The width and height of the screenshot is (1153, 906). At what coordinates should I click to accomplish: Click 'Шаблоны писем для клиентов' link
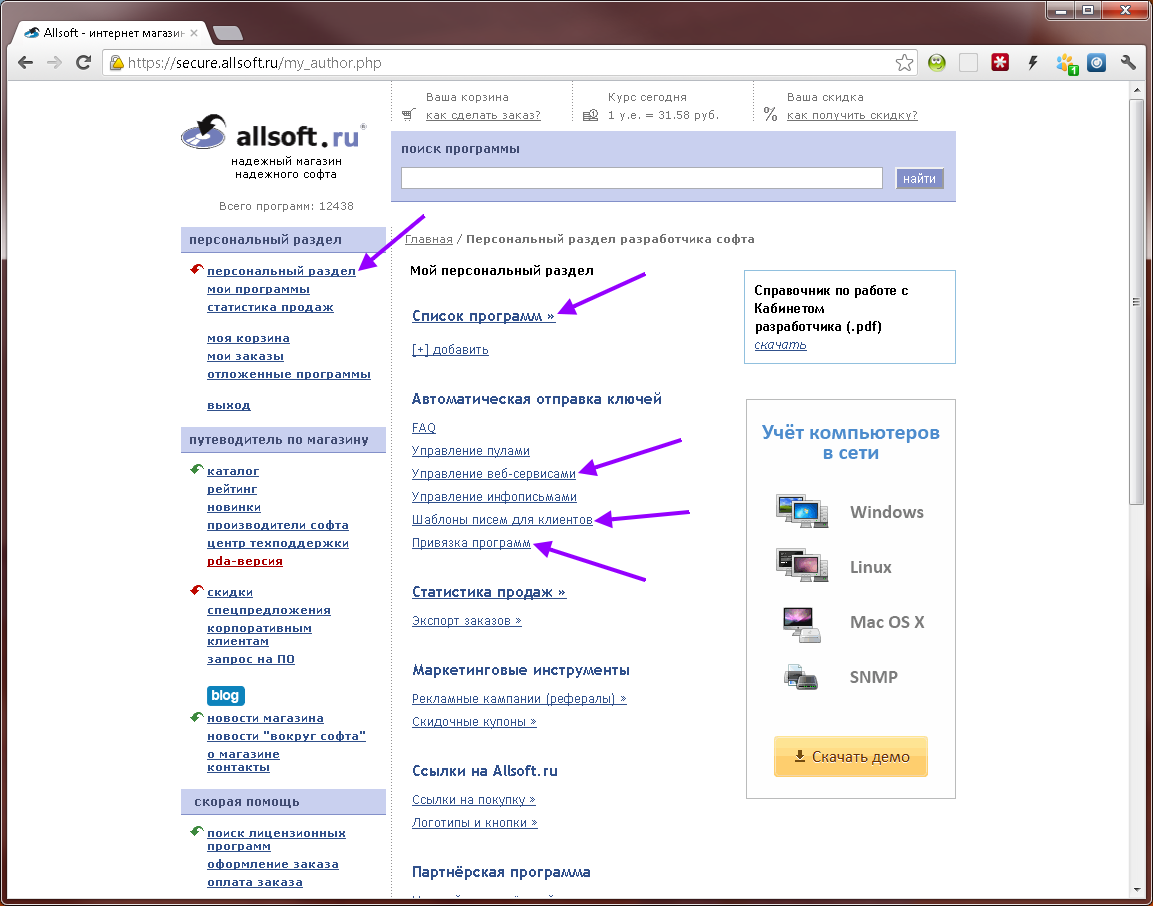pos(502,520)
